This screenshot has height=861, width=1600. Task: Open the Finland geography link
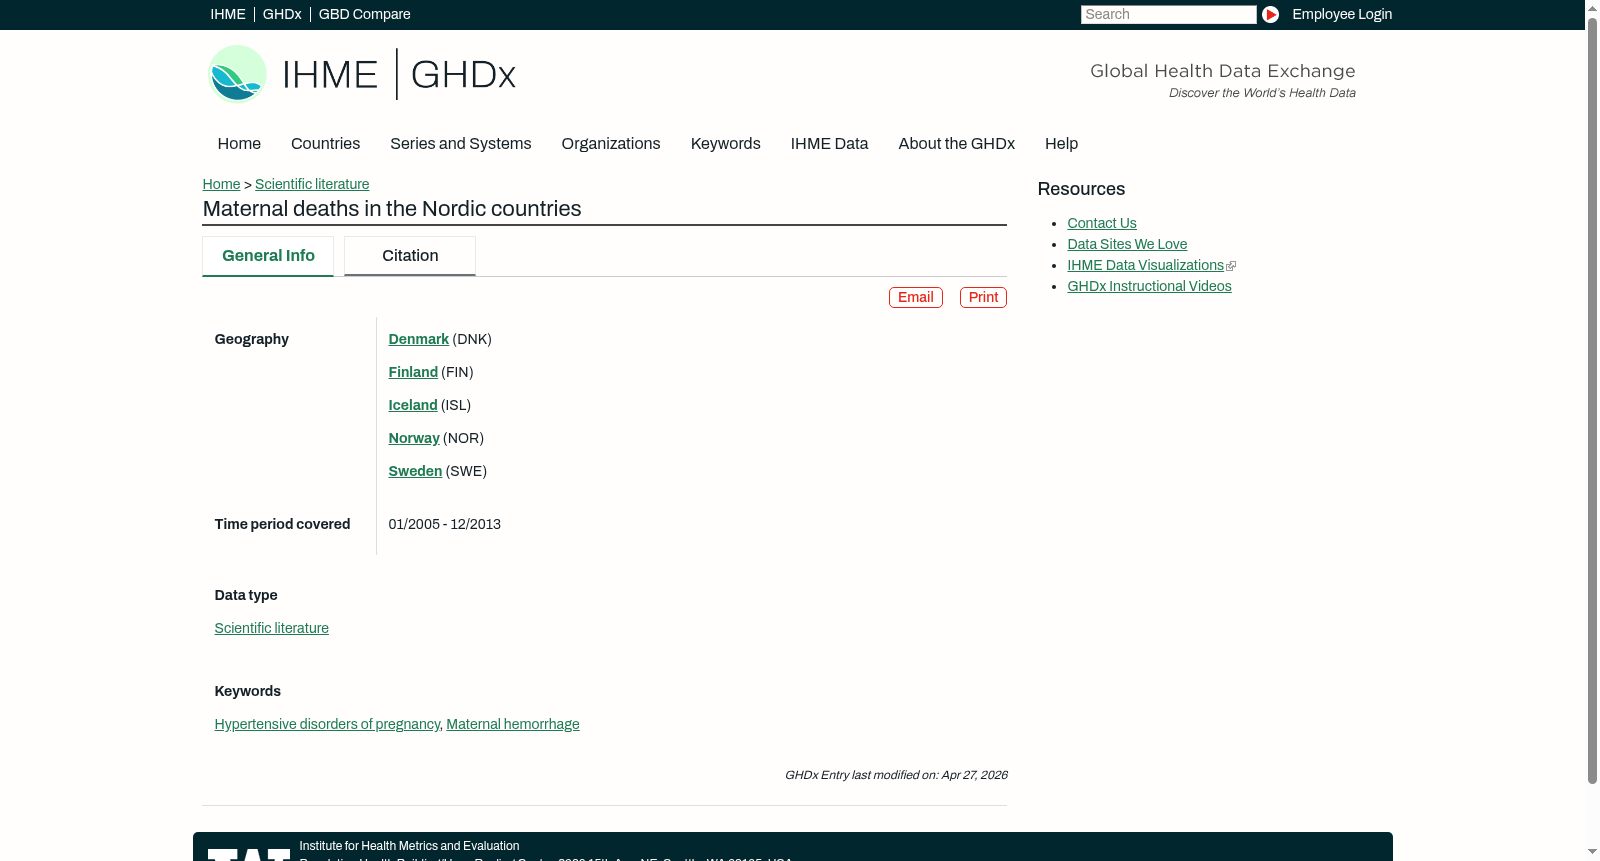[x=413, y=372]
